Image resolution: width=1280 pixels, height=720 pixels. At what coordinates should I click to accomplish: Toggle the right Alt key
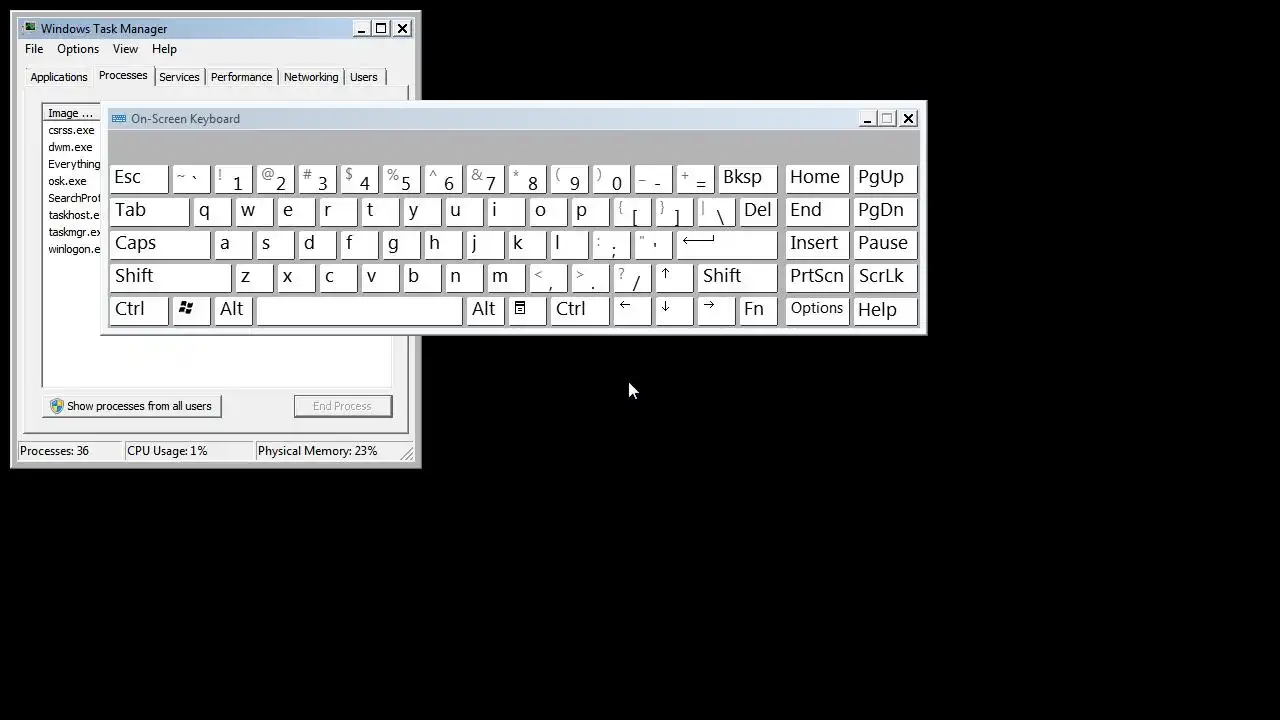point(485,310)
